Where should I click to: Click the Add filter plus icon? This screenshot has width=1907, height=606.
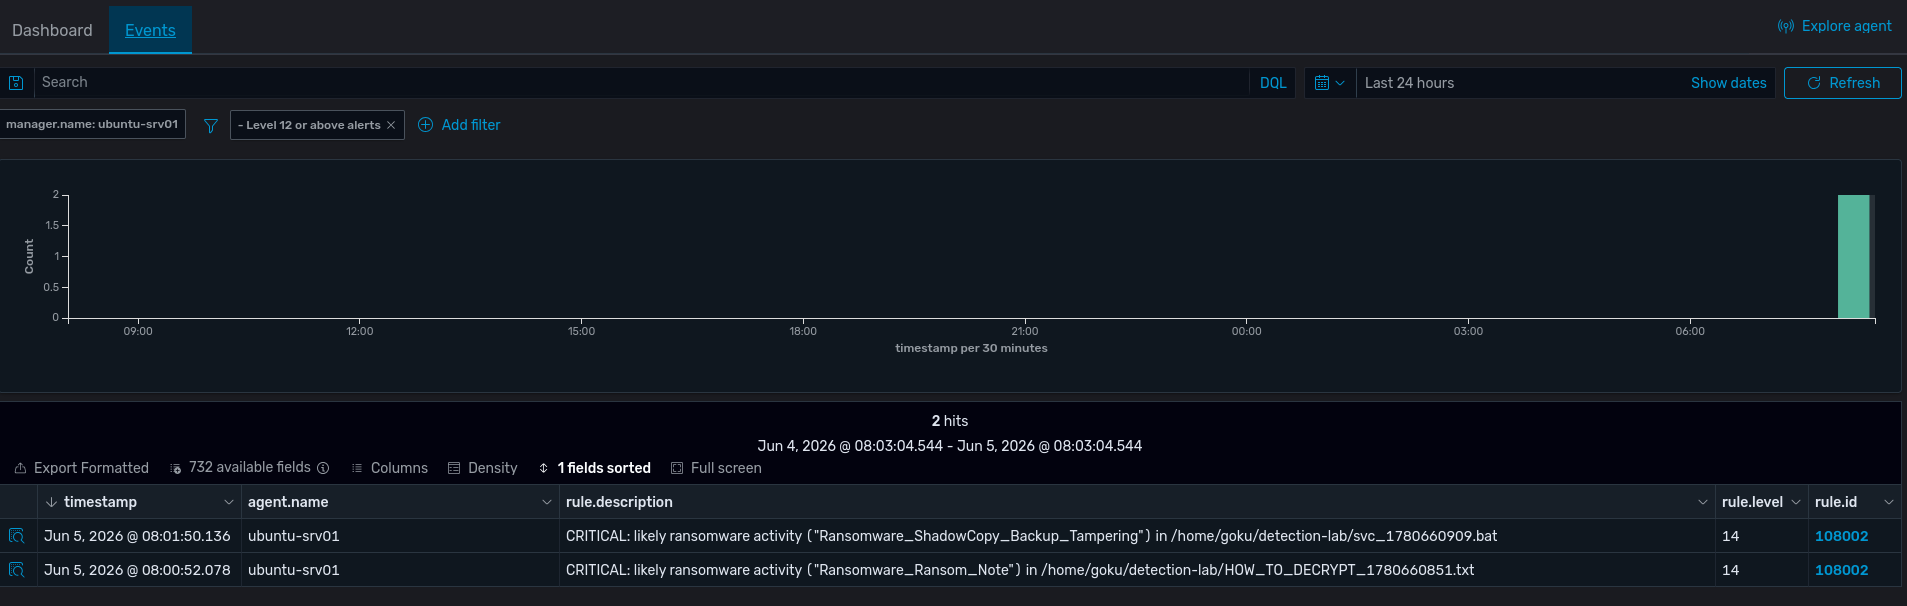coord(425,125)
